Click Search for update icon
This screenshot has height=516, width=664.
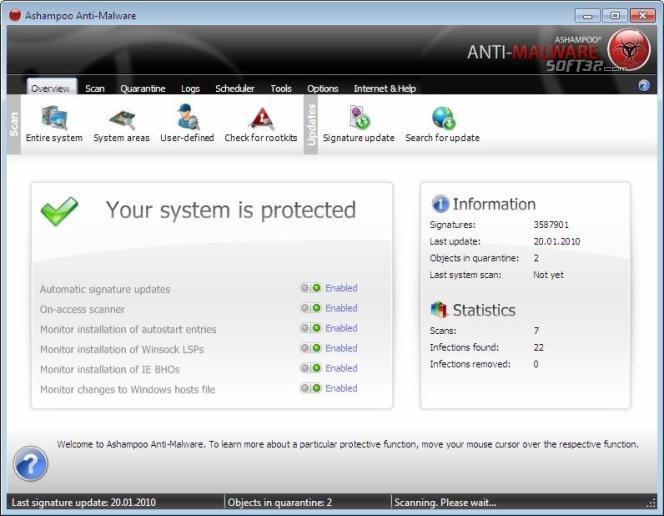(443, 118)
